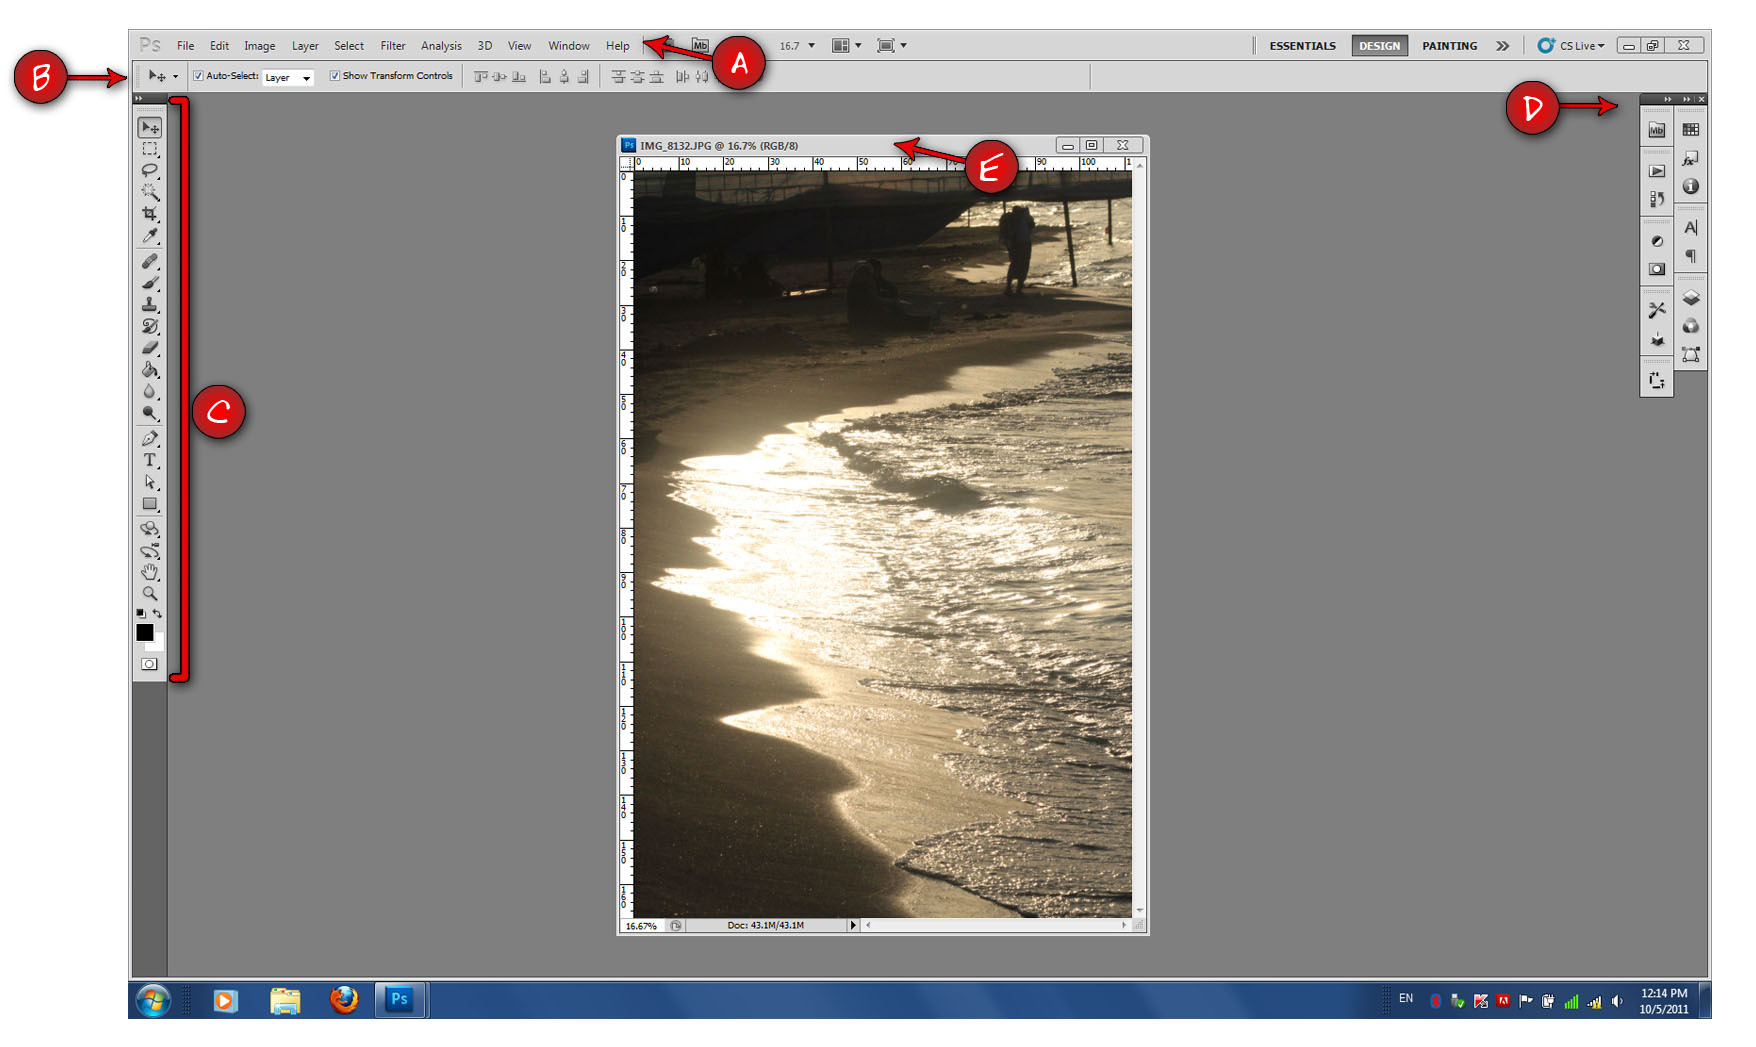Disable Show Transform Controls checkbox
The image size is (1756, 1047).
(x=335, y=76)
